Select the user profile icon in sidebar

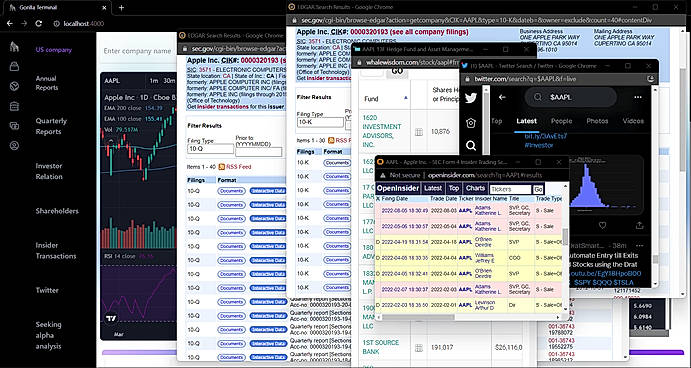tap(14, 146)
